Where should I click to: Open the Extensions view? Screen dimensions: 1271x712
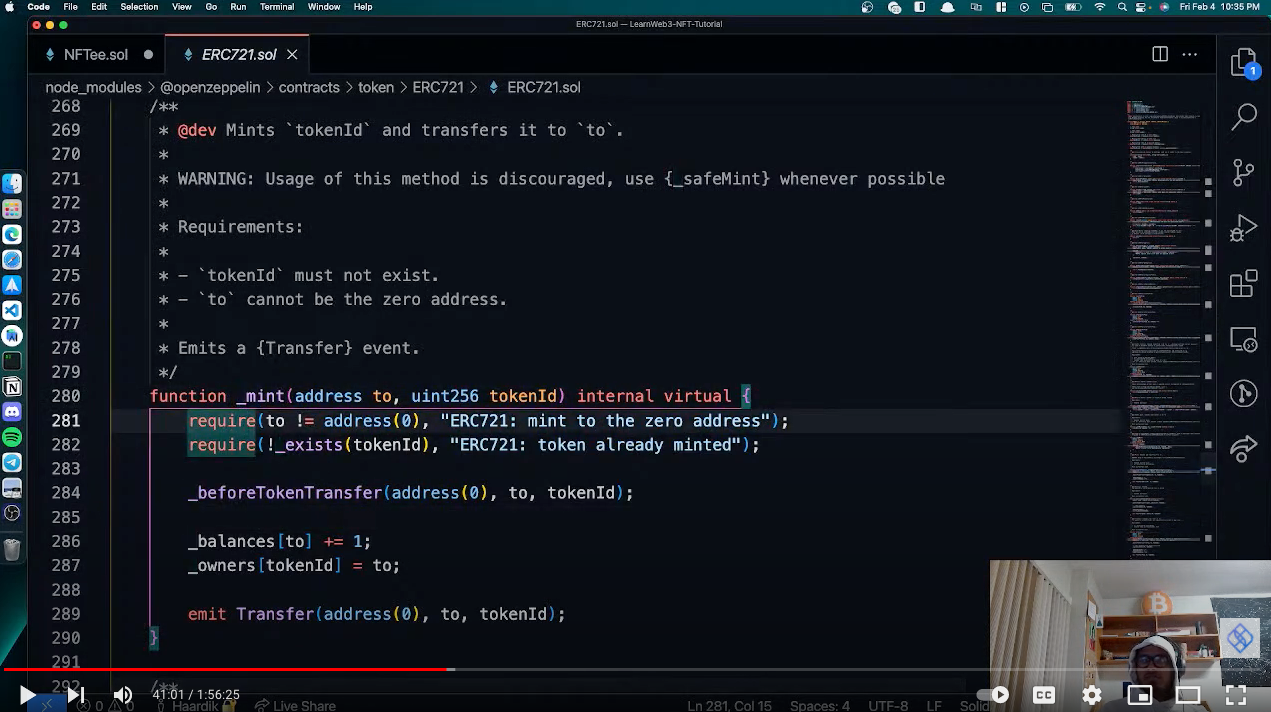click(1243, 283)
